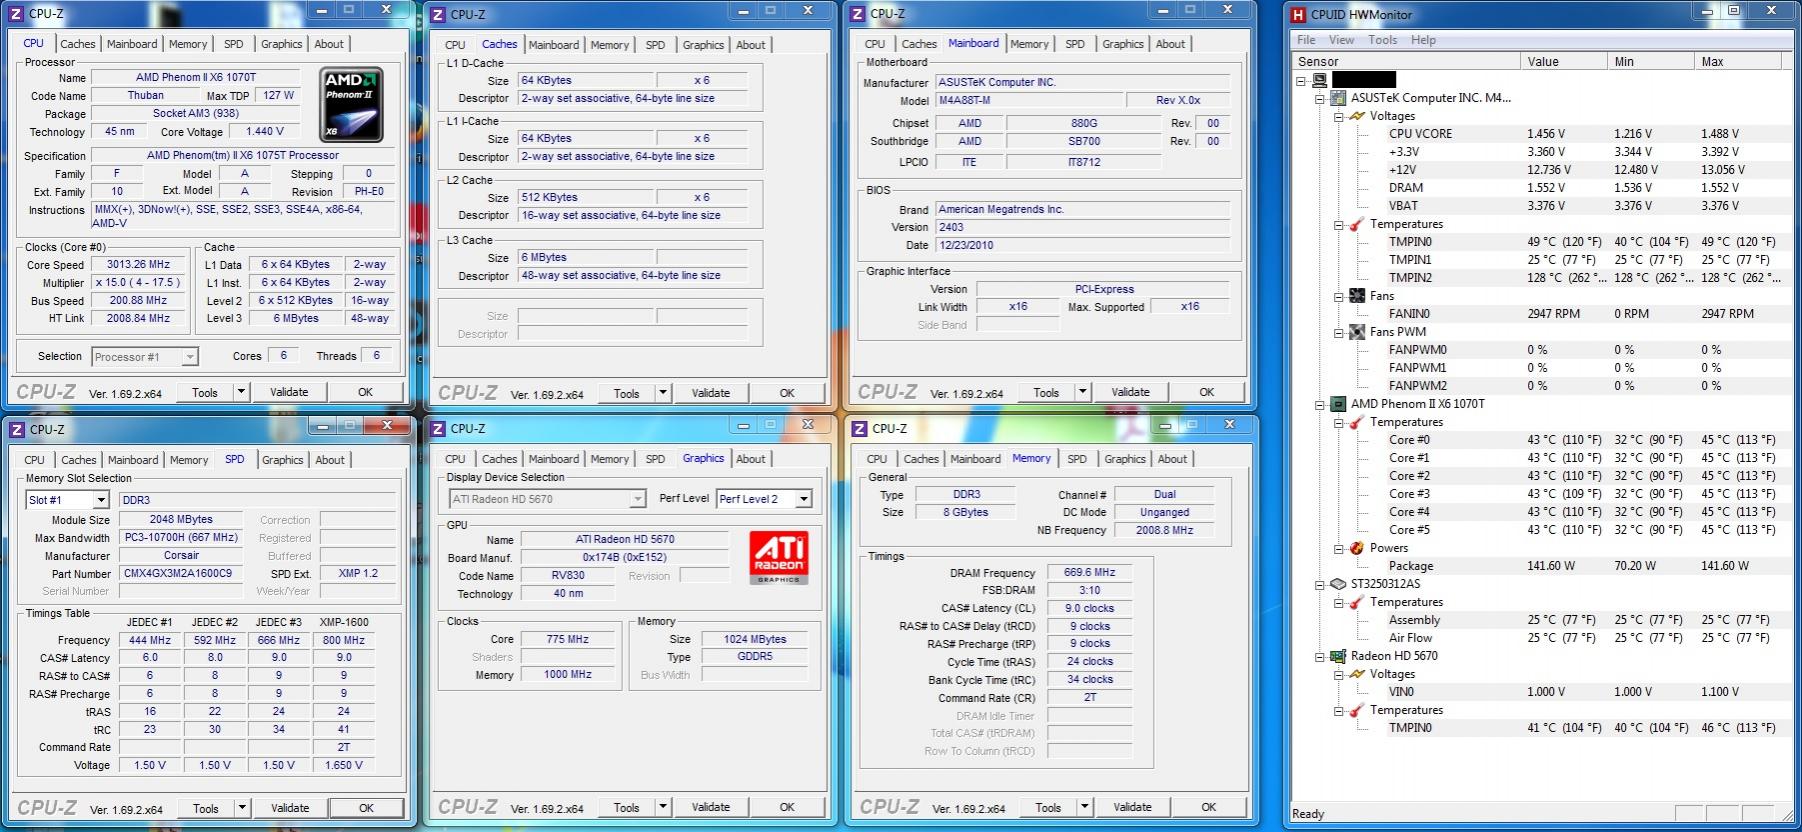Click the AMD Phenom II X6 1070T chip icon
The width and height of the screenshot is (1802, 832).
coord(1338,404)
